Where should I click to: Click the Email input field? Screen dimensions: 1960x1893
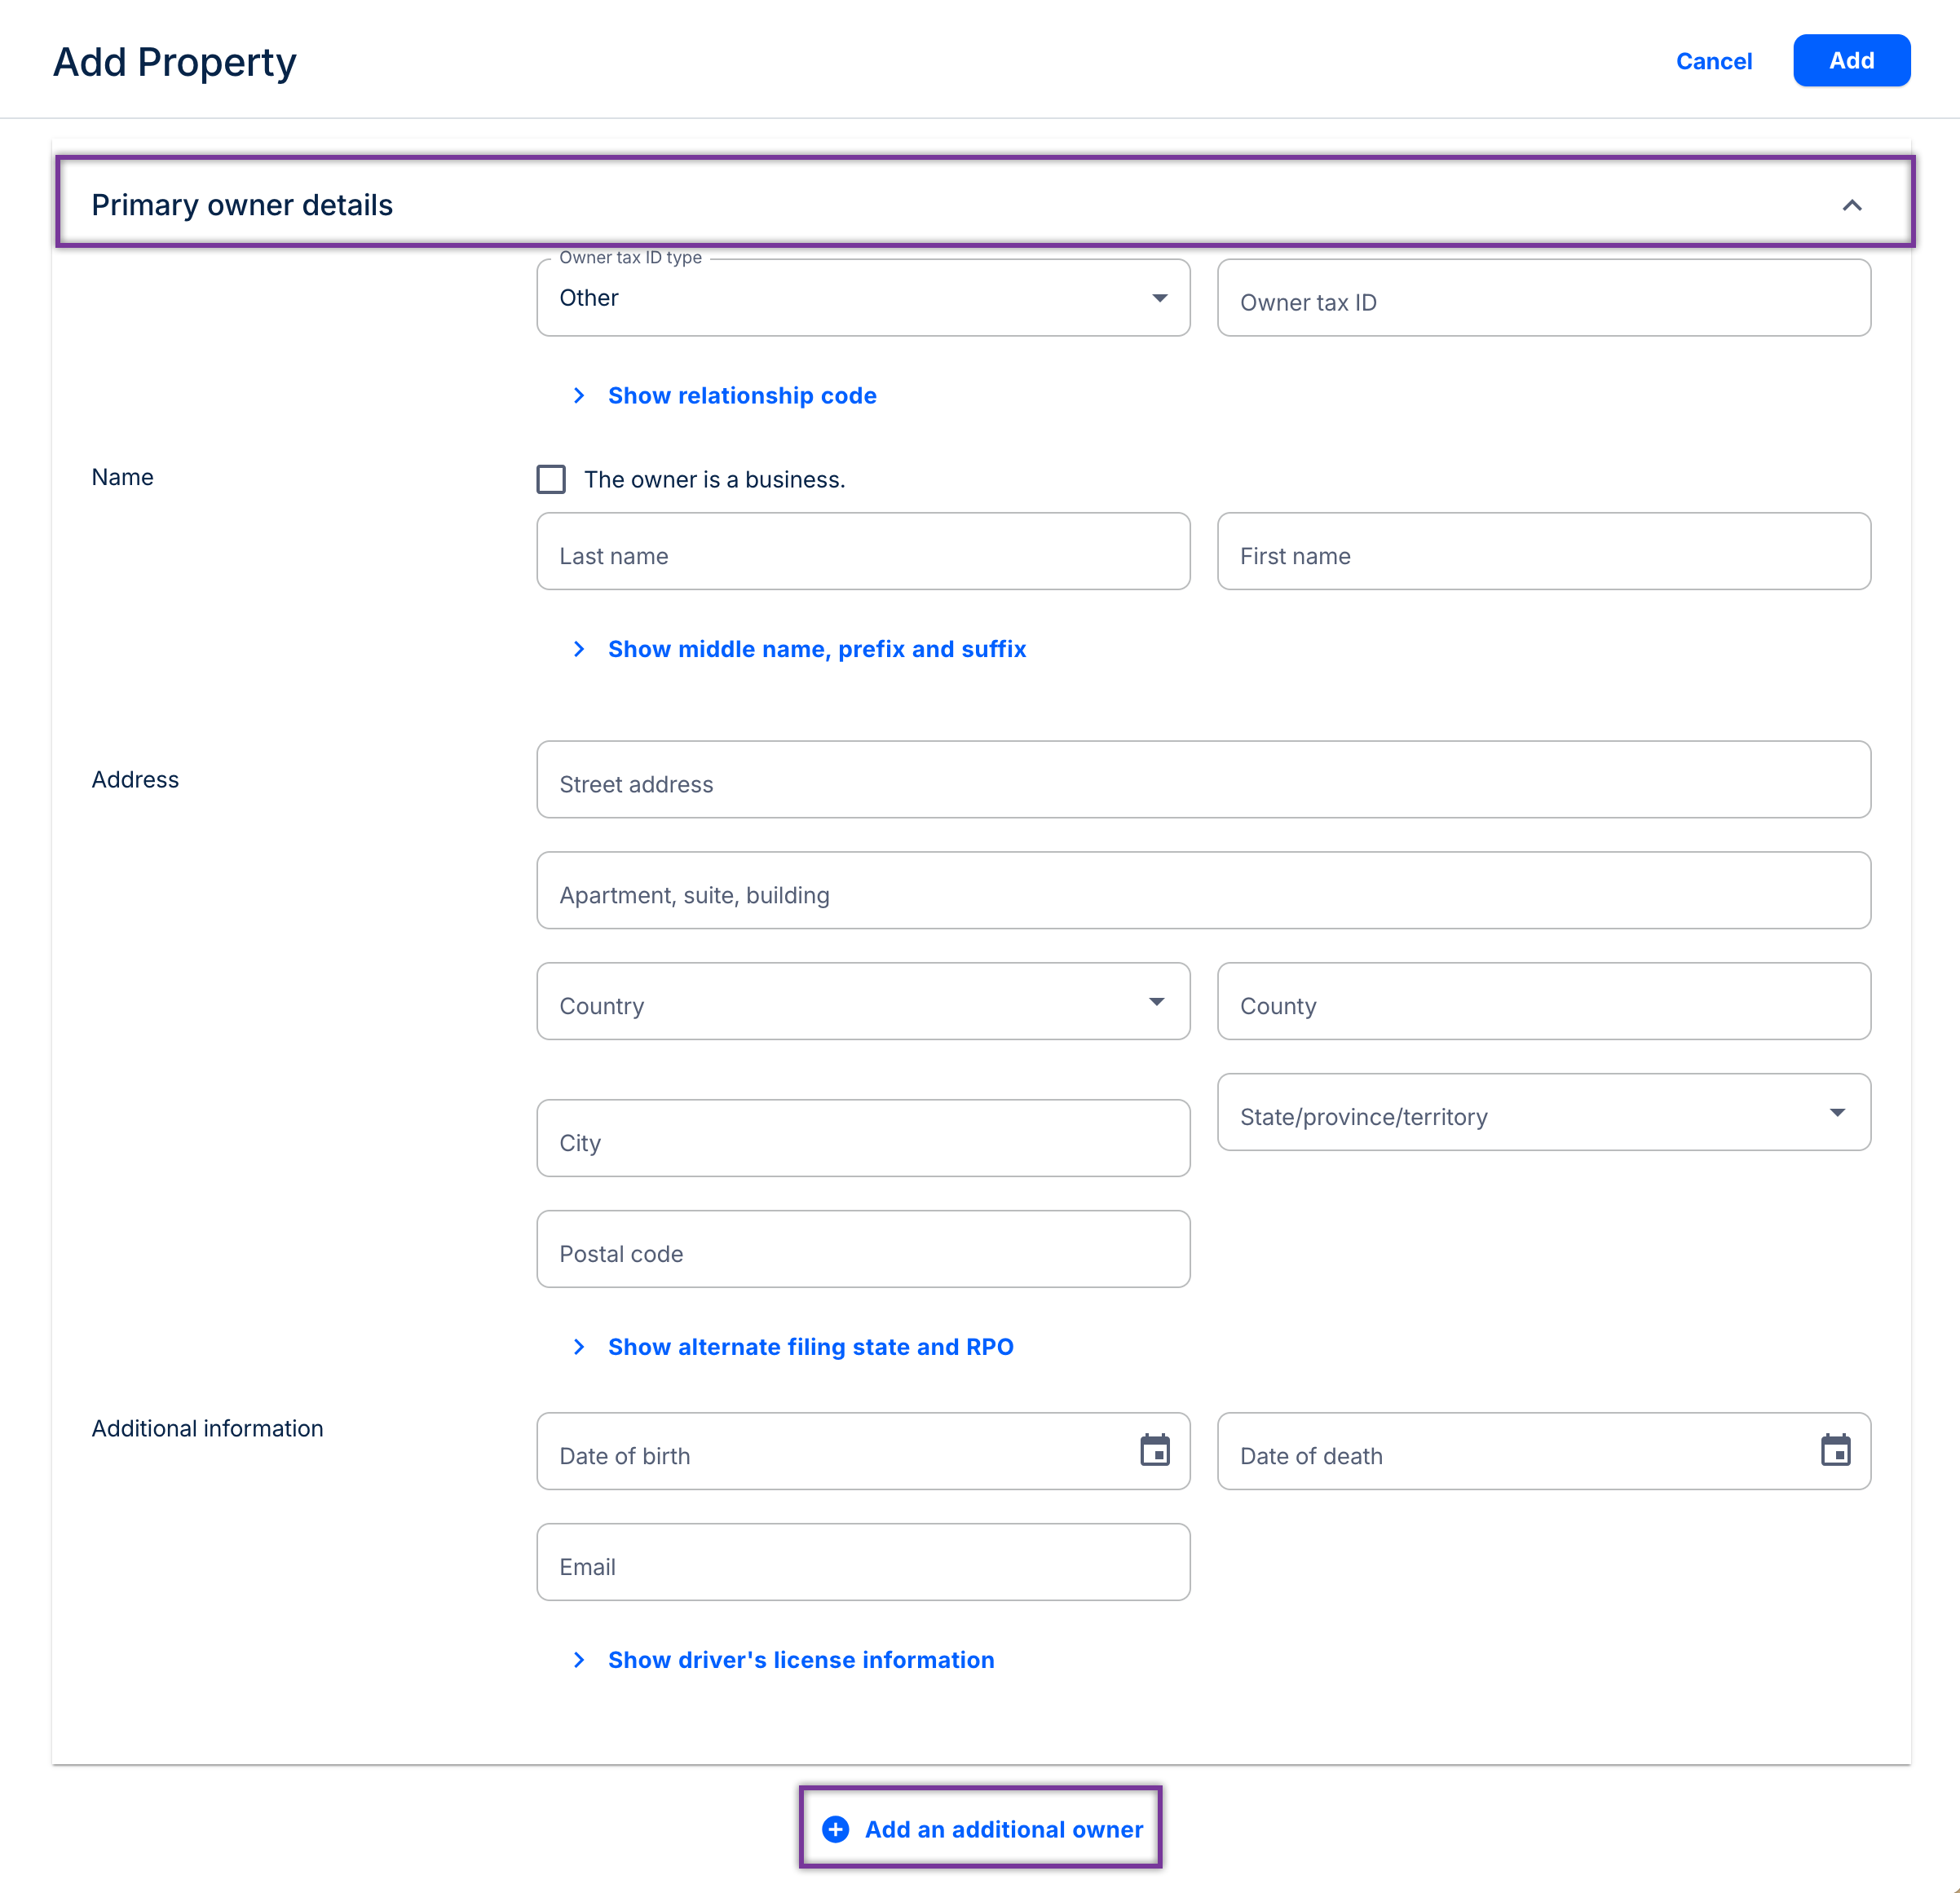pyautogui.click(x=862, y=1561)
